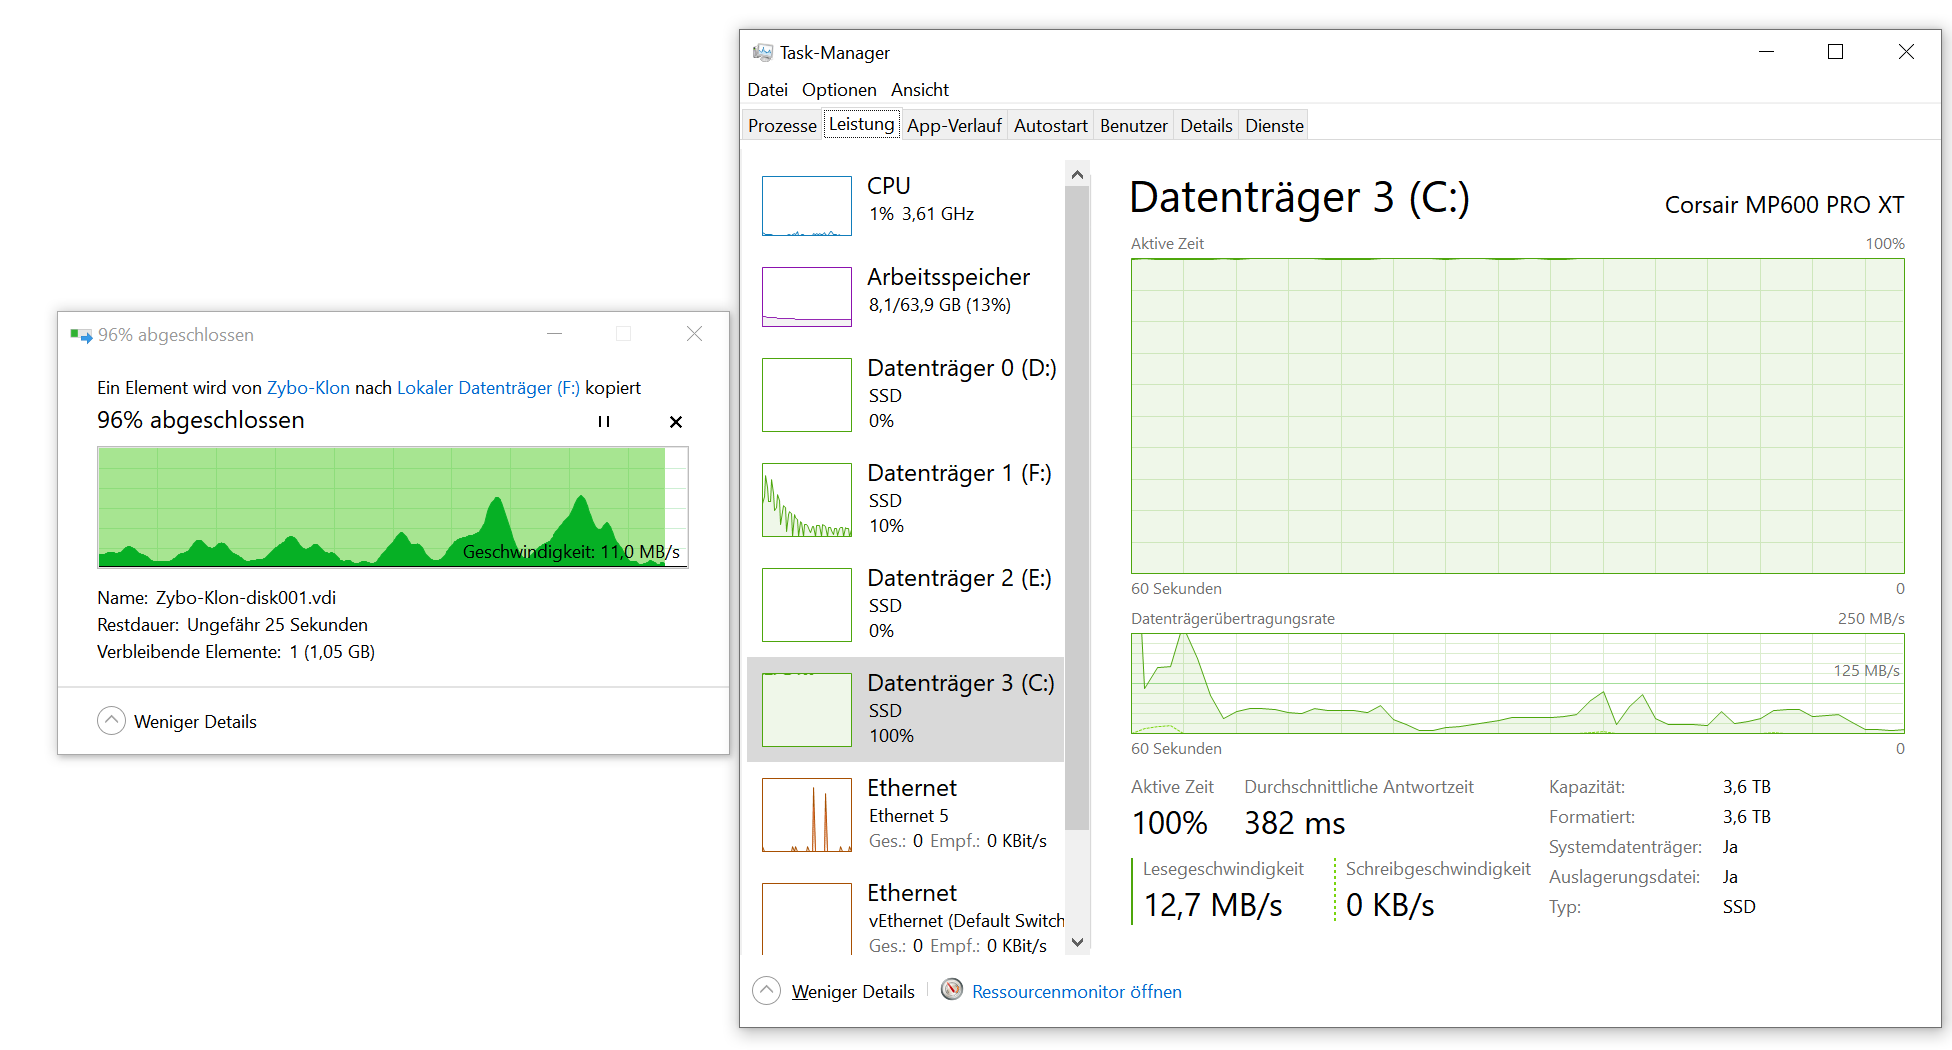Select the Leistung tab
The width and height of the screenshot is (1952, 1050).
[x=861, y=124]
